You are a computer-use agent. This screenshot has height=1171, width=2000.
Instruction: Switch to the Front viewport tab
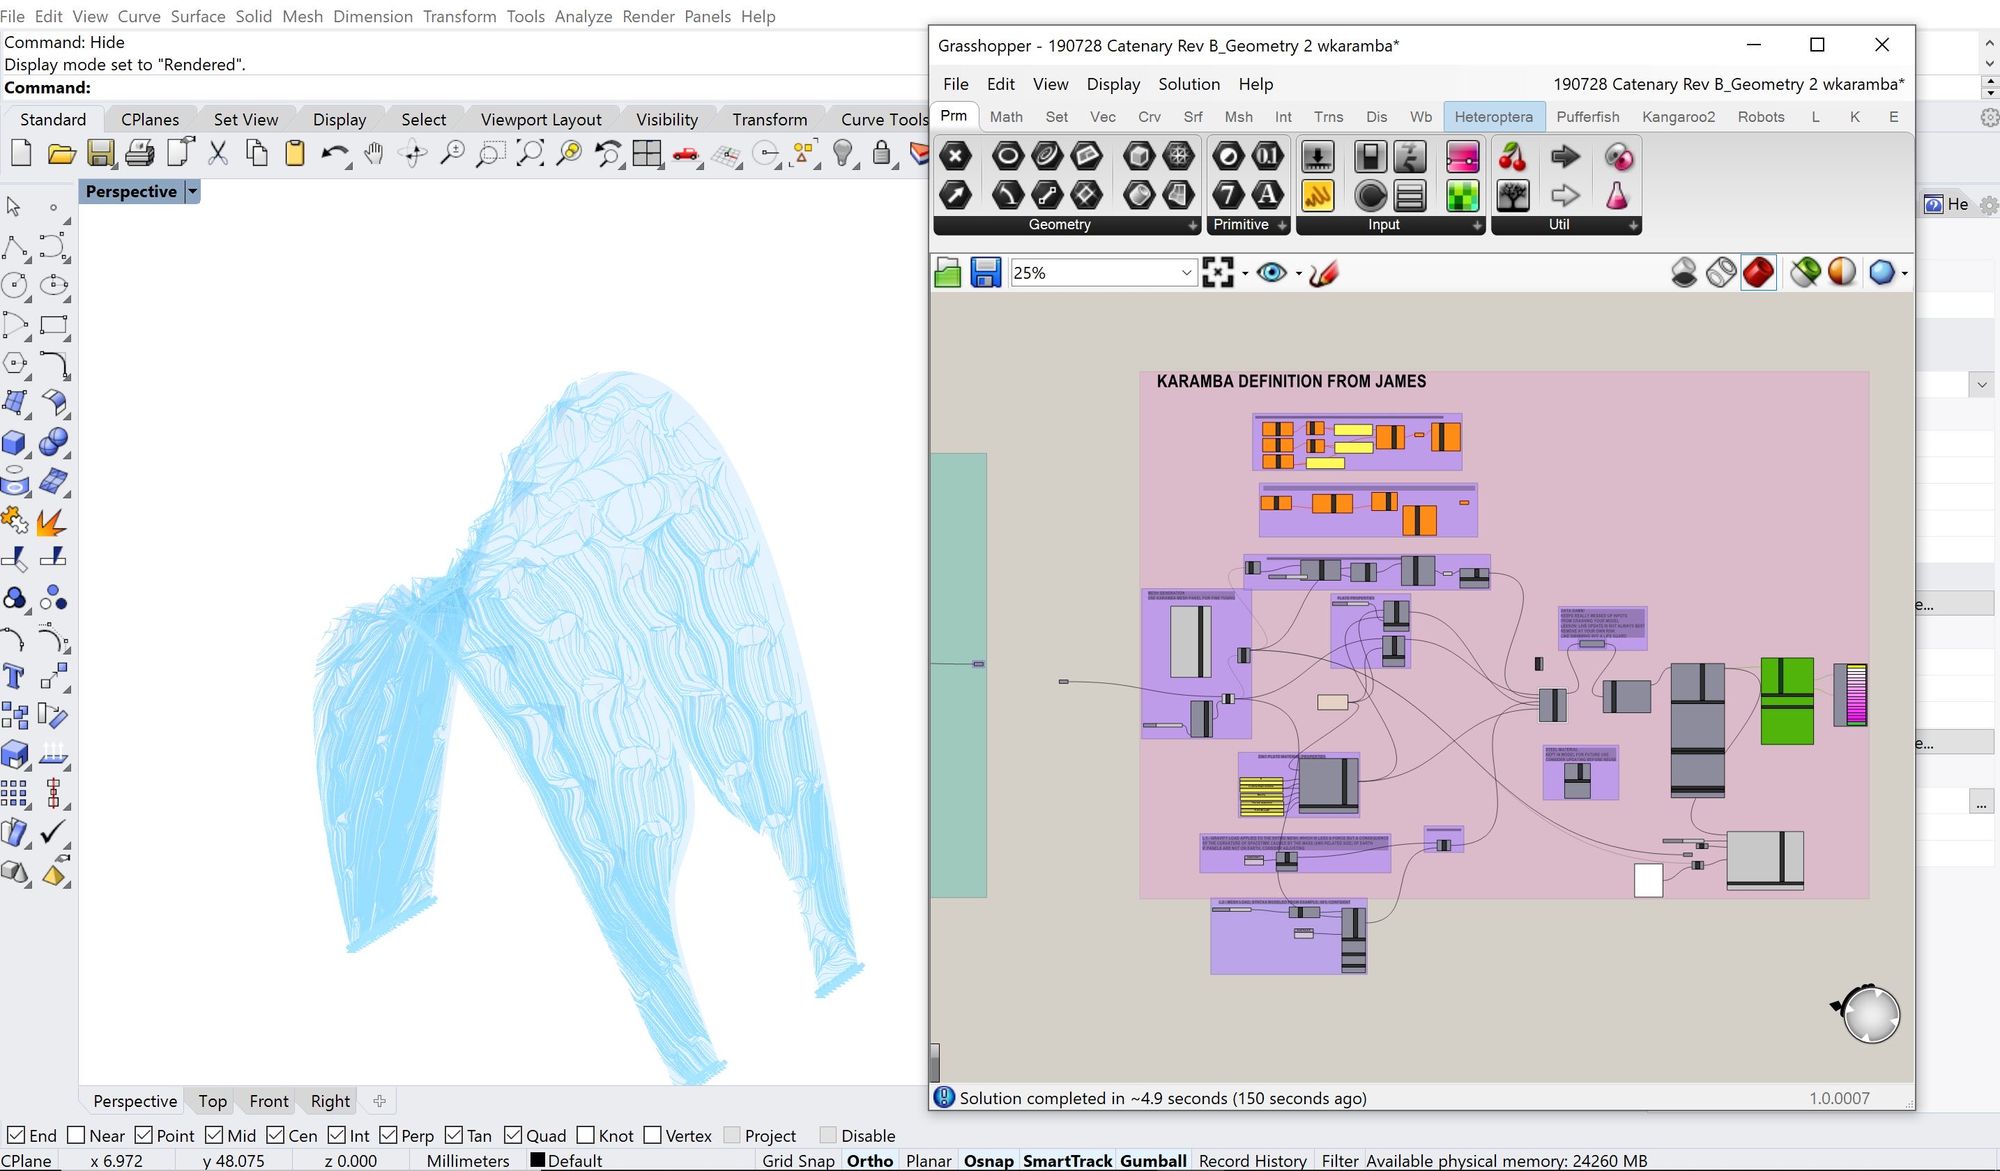click(268, 1101)
